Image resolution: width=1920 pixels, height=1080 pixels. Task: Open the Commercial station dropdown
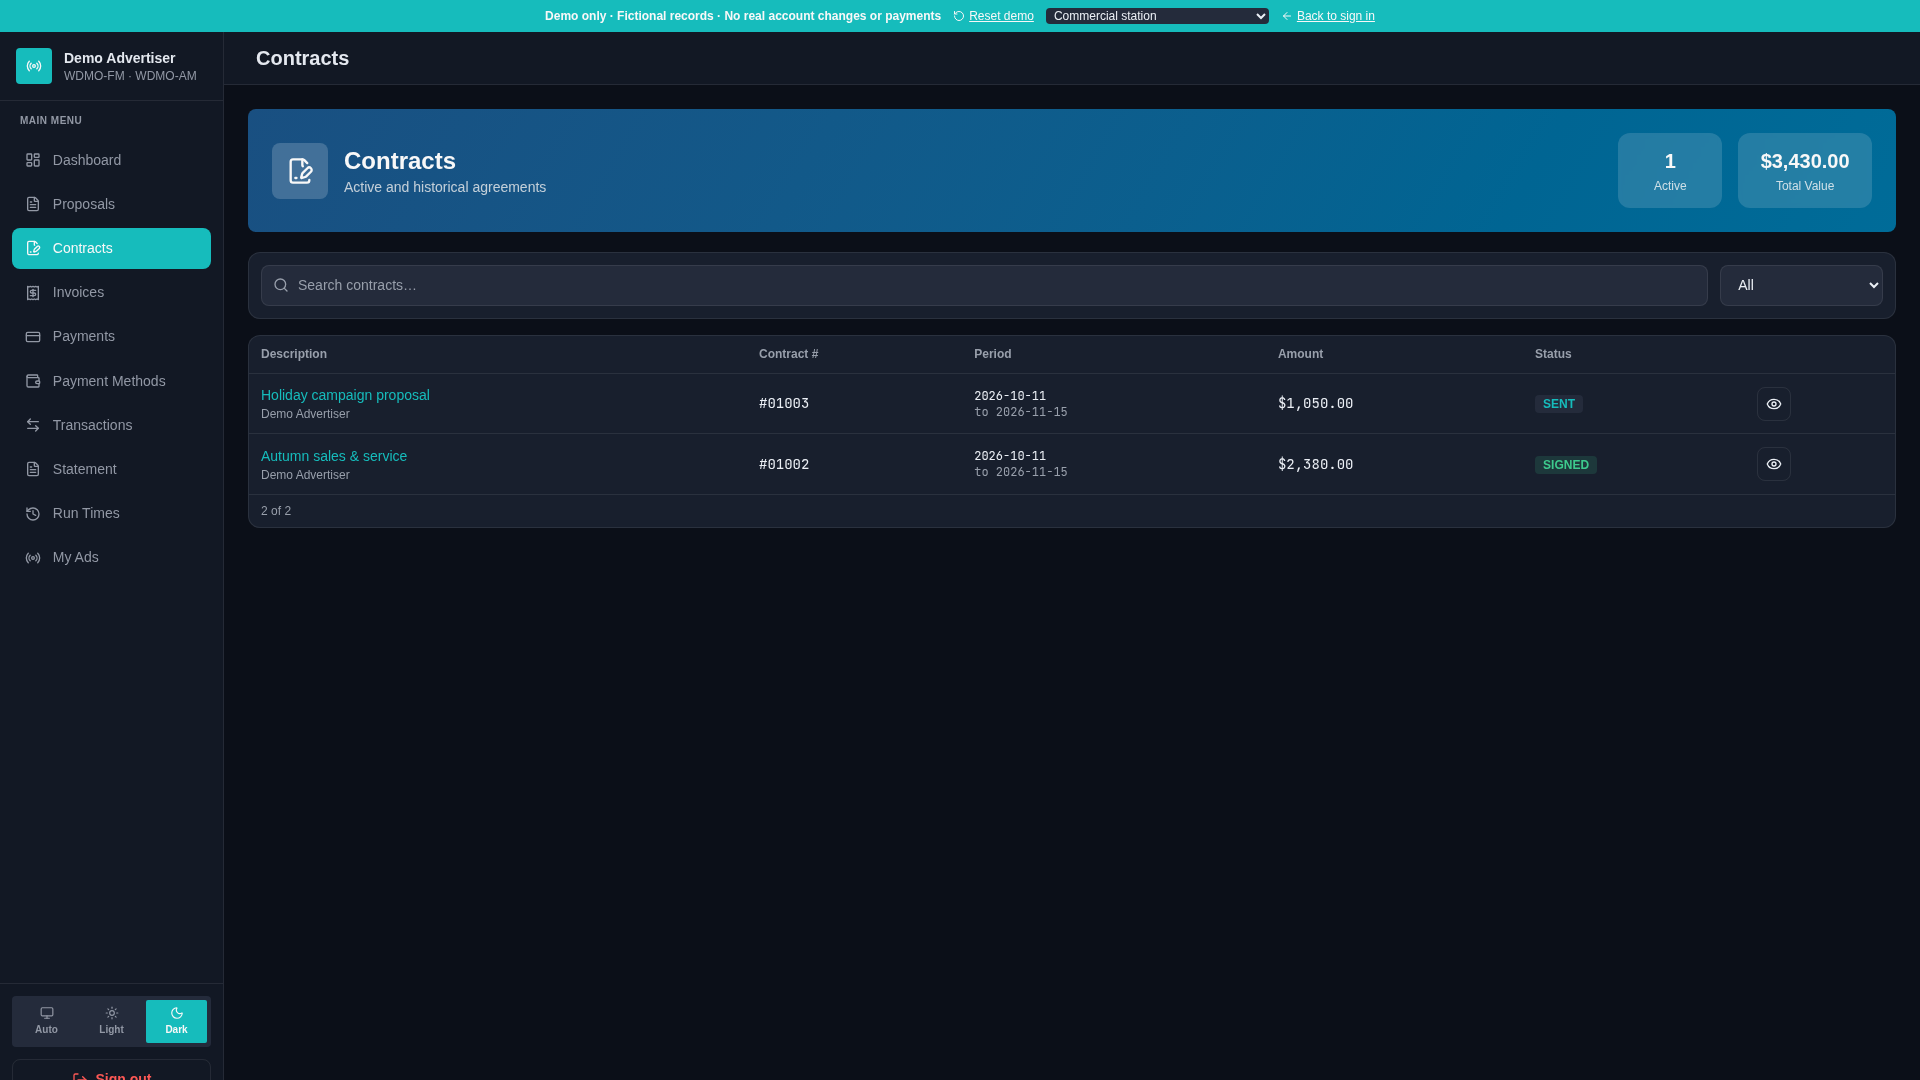[1157, 16]
